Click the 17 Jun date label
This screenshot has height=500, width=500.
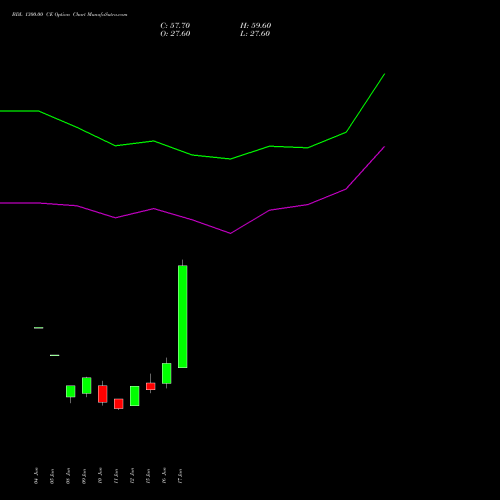[x=180, y=476]
